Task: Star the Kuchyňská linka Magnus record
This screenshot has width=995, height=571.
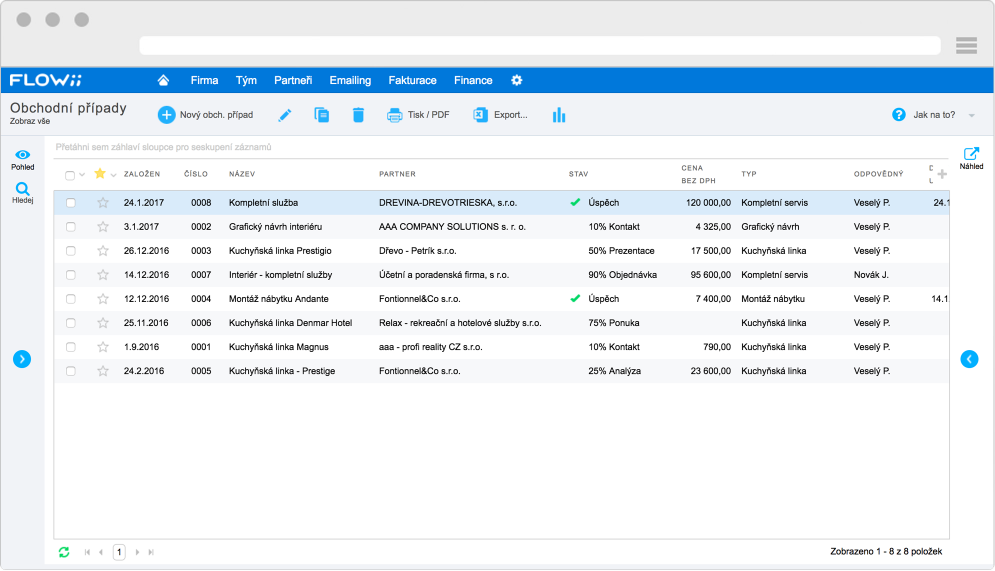Action: (x=103, y=347)
